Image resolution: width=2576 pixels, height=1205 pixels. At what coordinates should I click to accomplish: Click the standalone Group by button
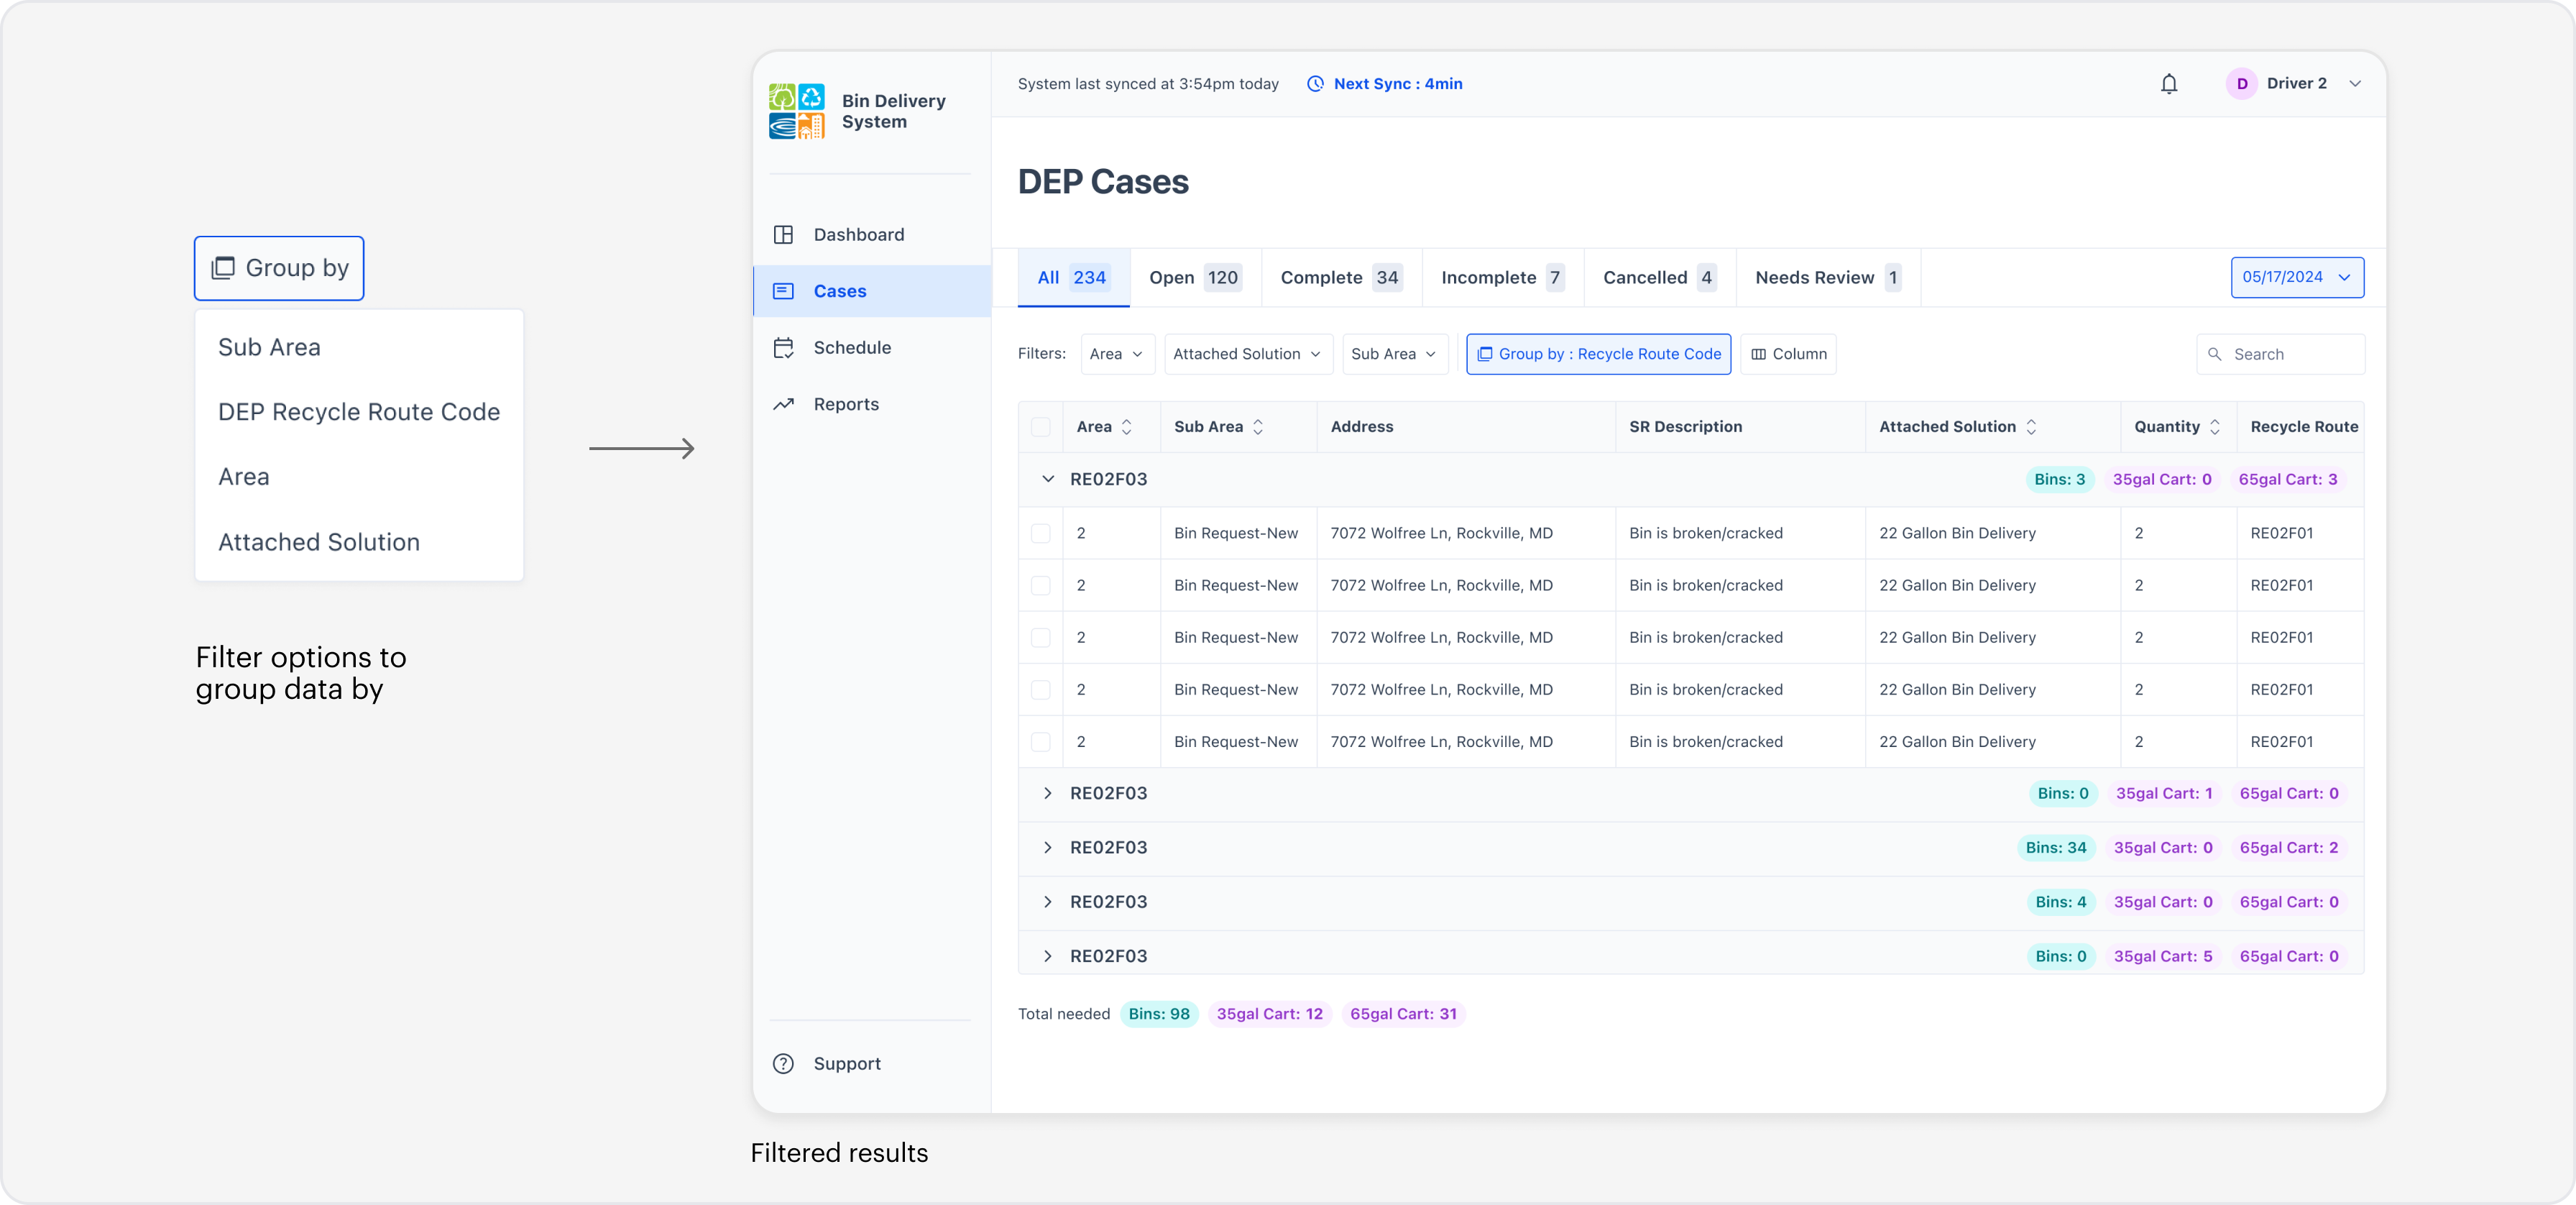click(x=279, y=268)
